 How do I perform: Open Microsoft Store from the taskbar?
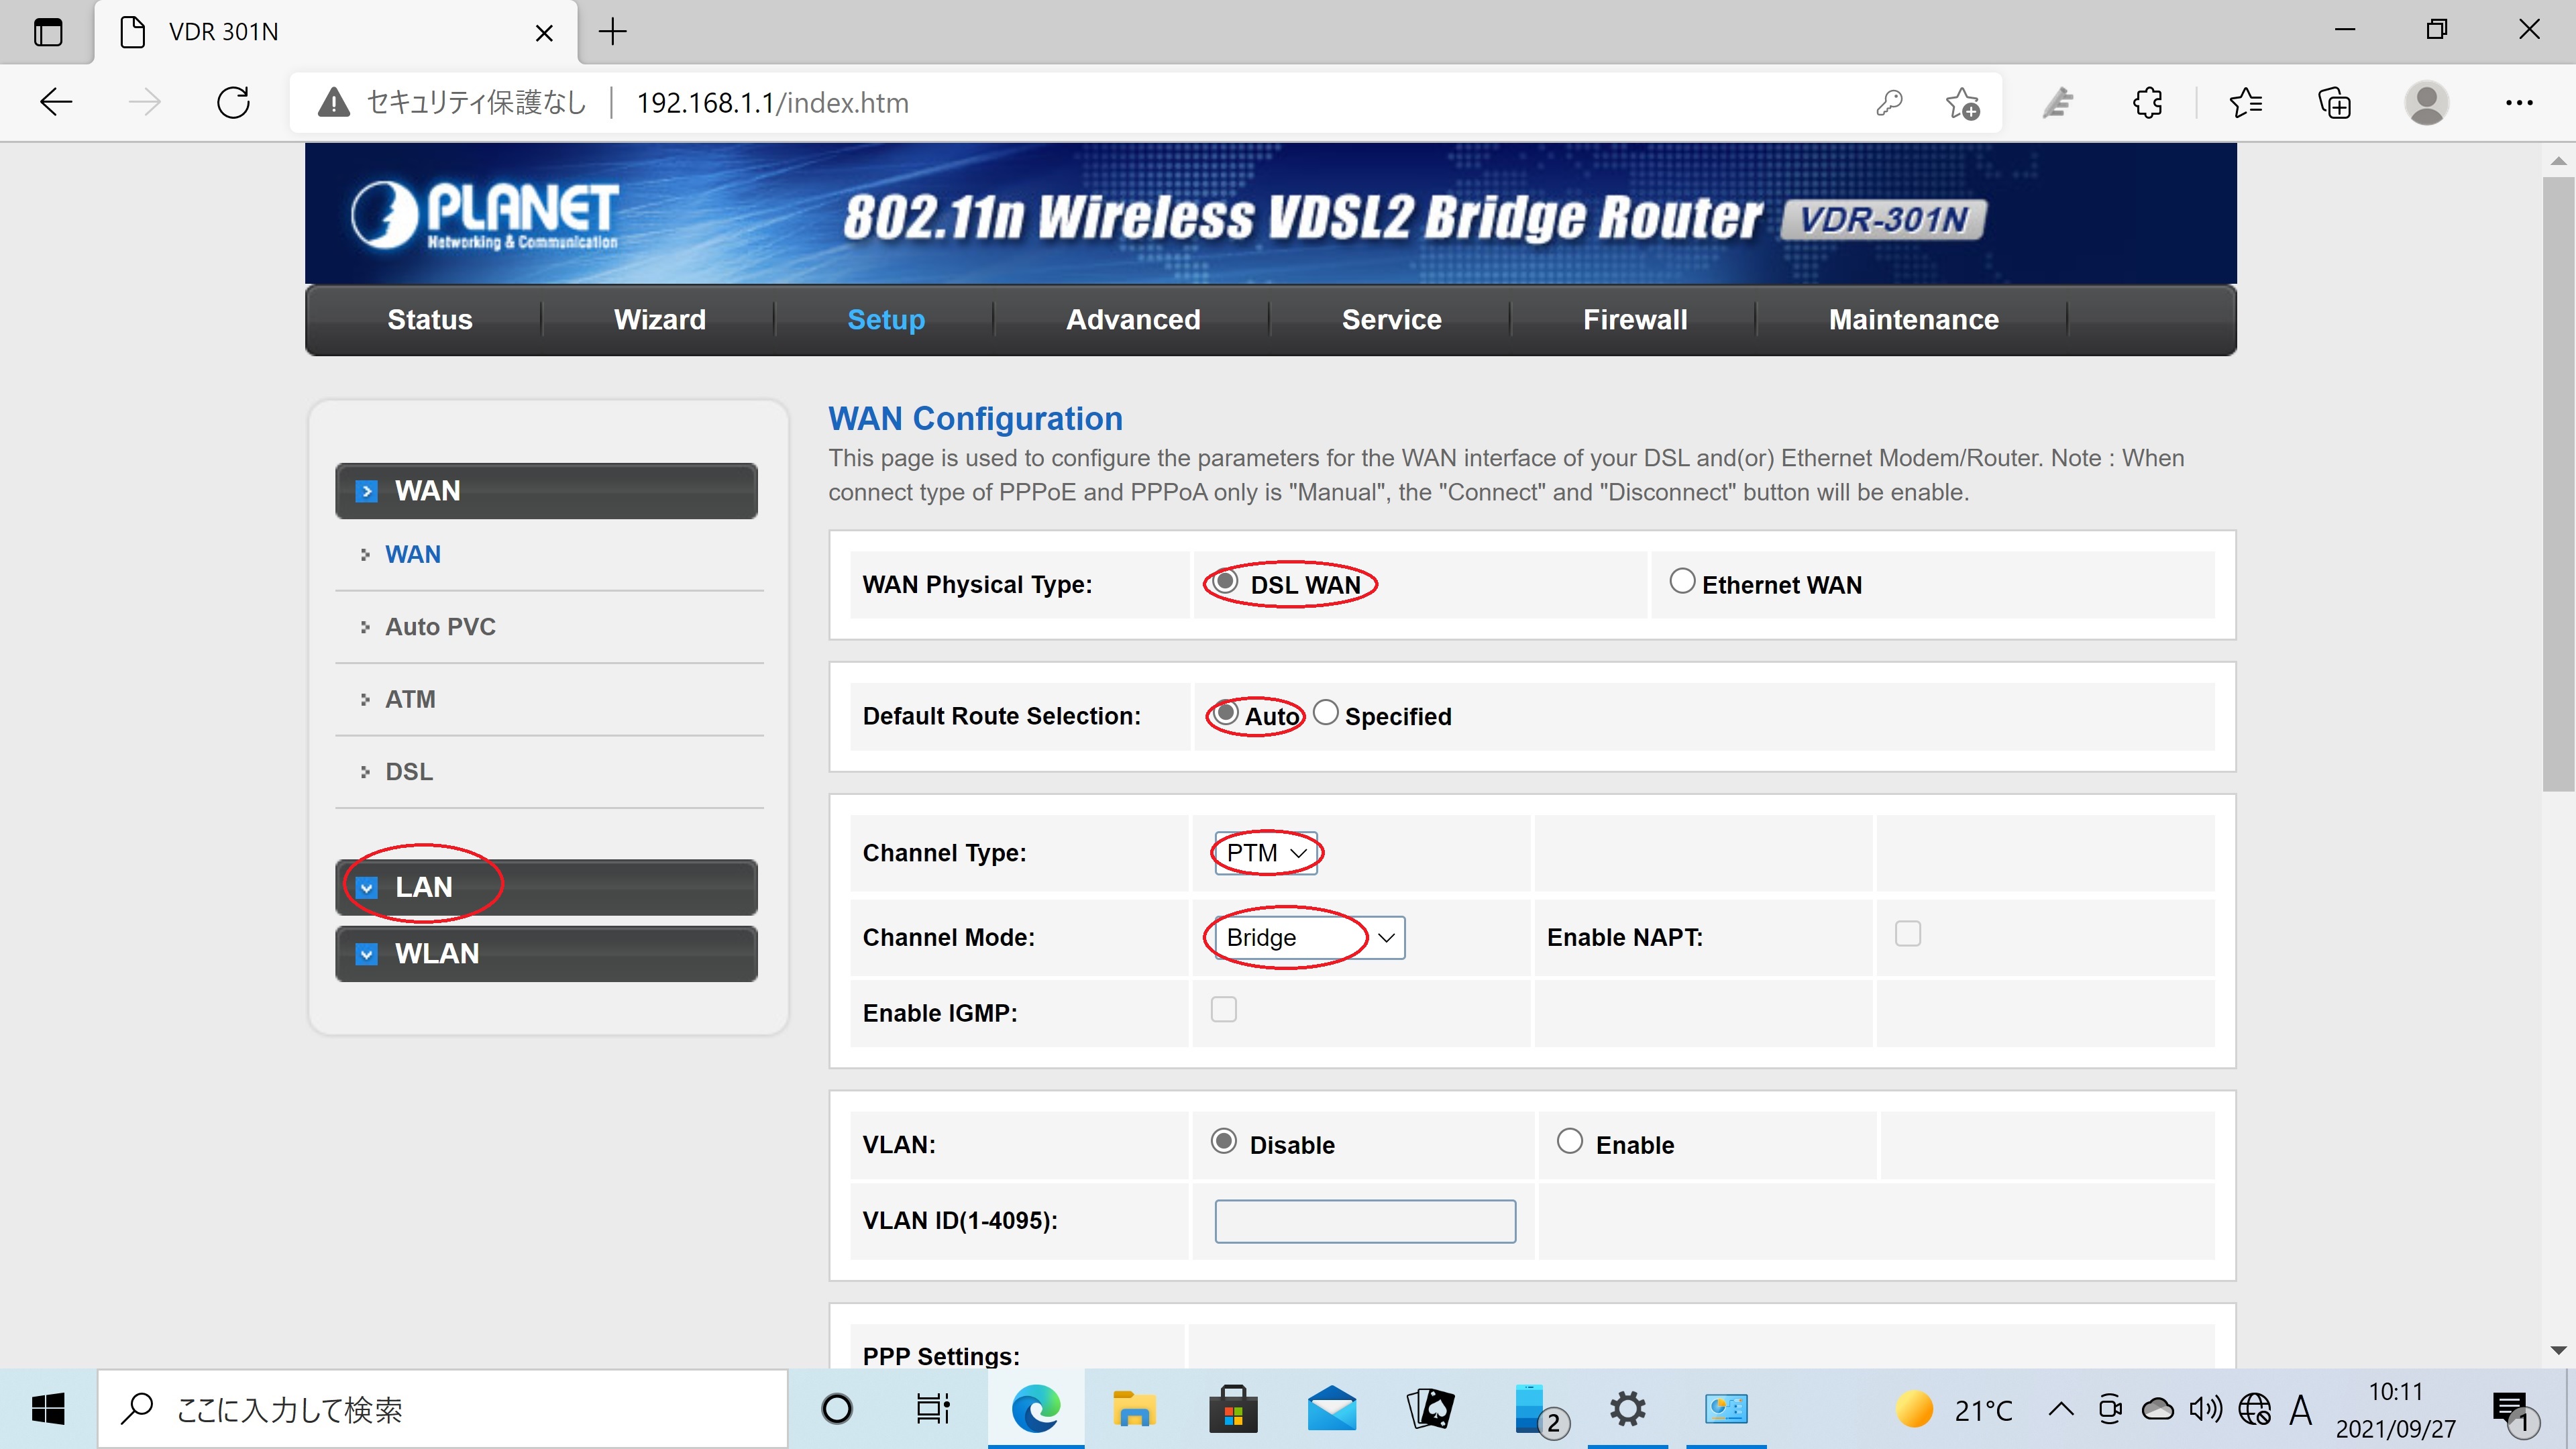tap(1232, 1409)
